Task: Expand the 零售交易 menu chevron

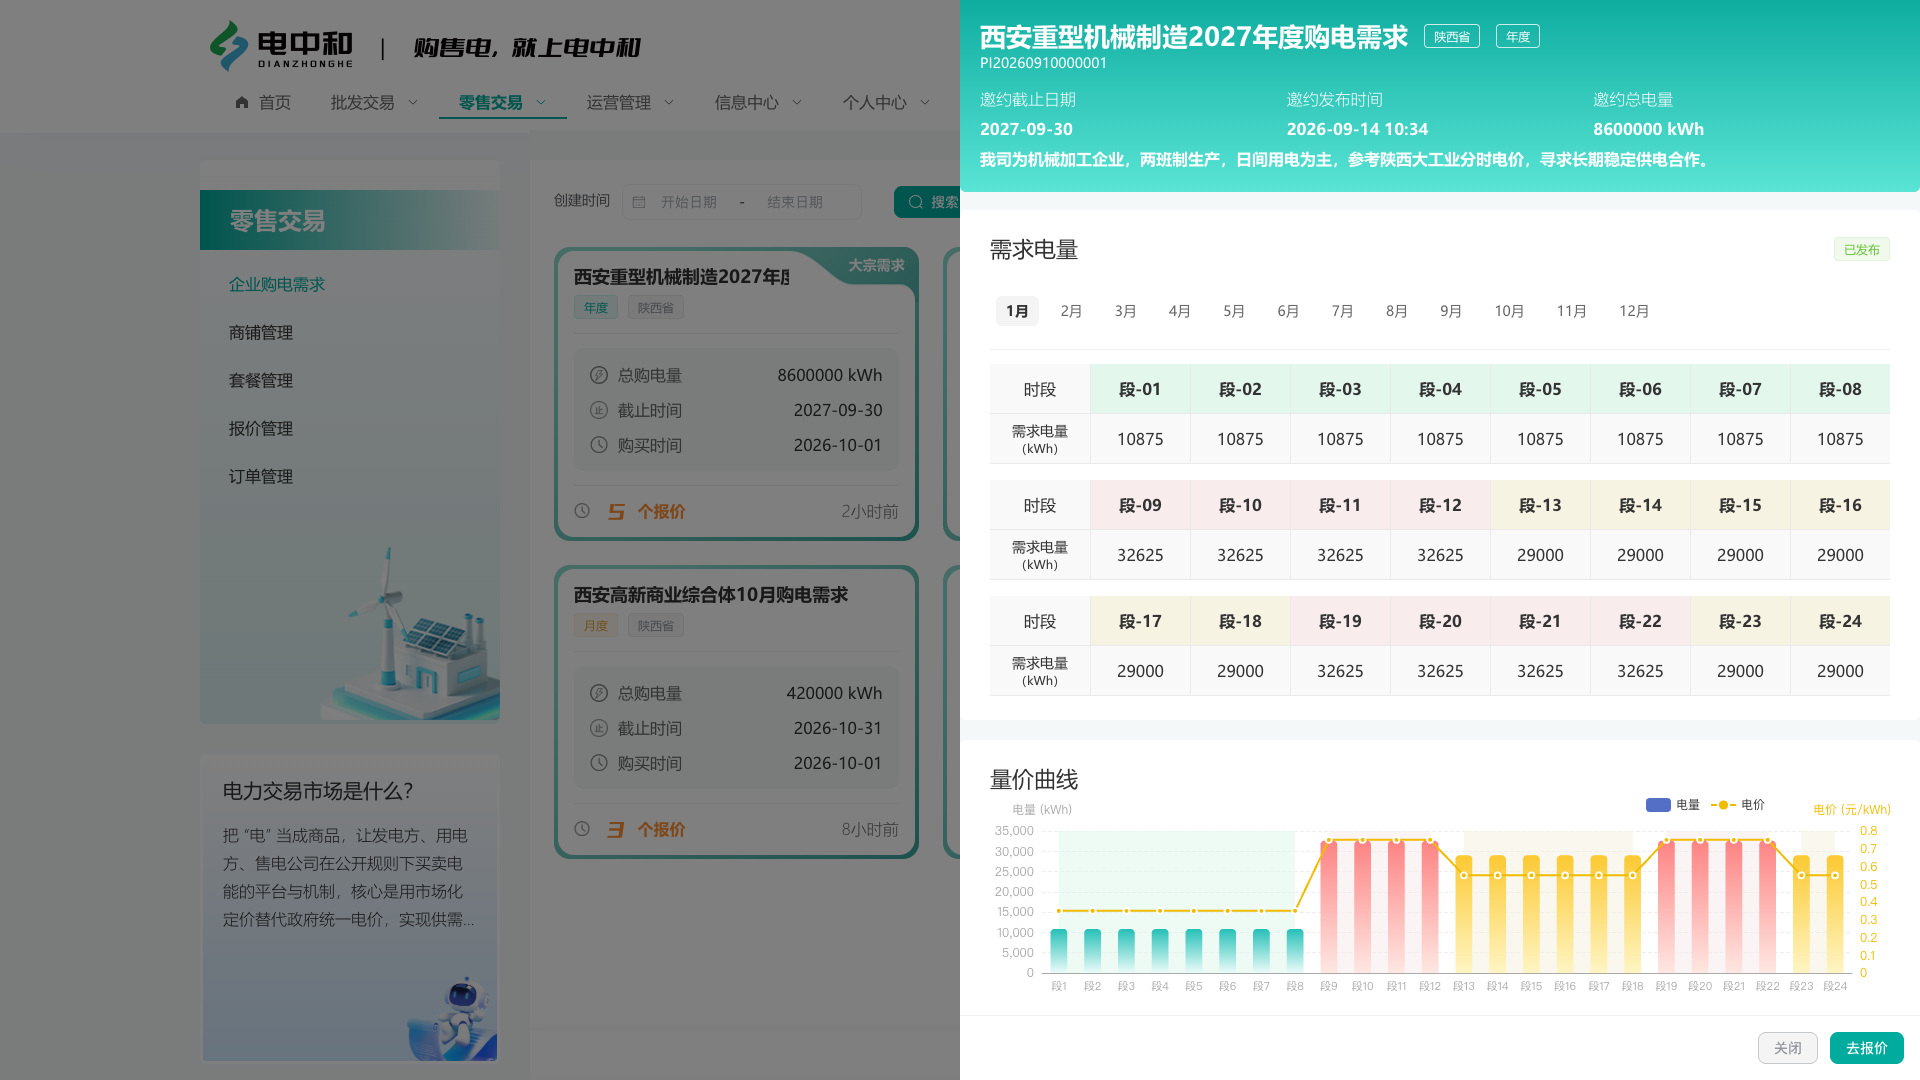Action: tap(541, 102)
